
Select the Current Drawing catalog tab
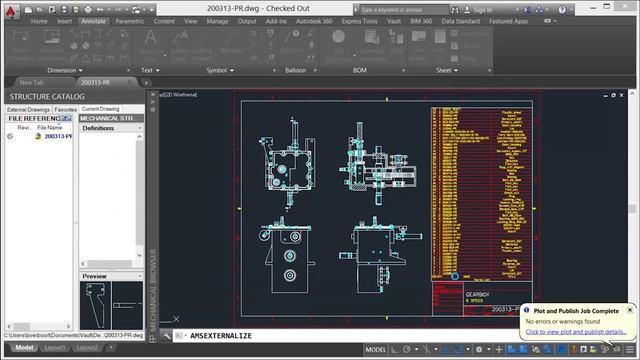[100, 109]
